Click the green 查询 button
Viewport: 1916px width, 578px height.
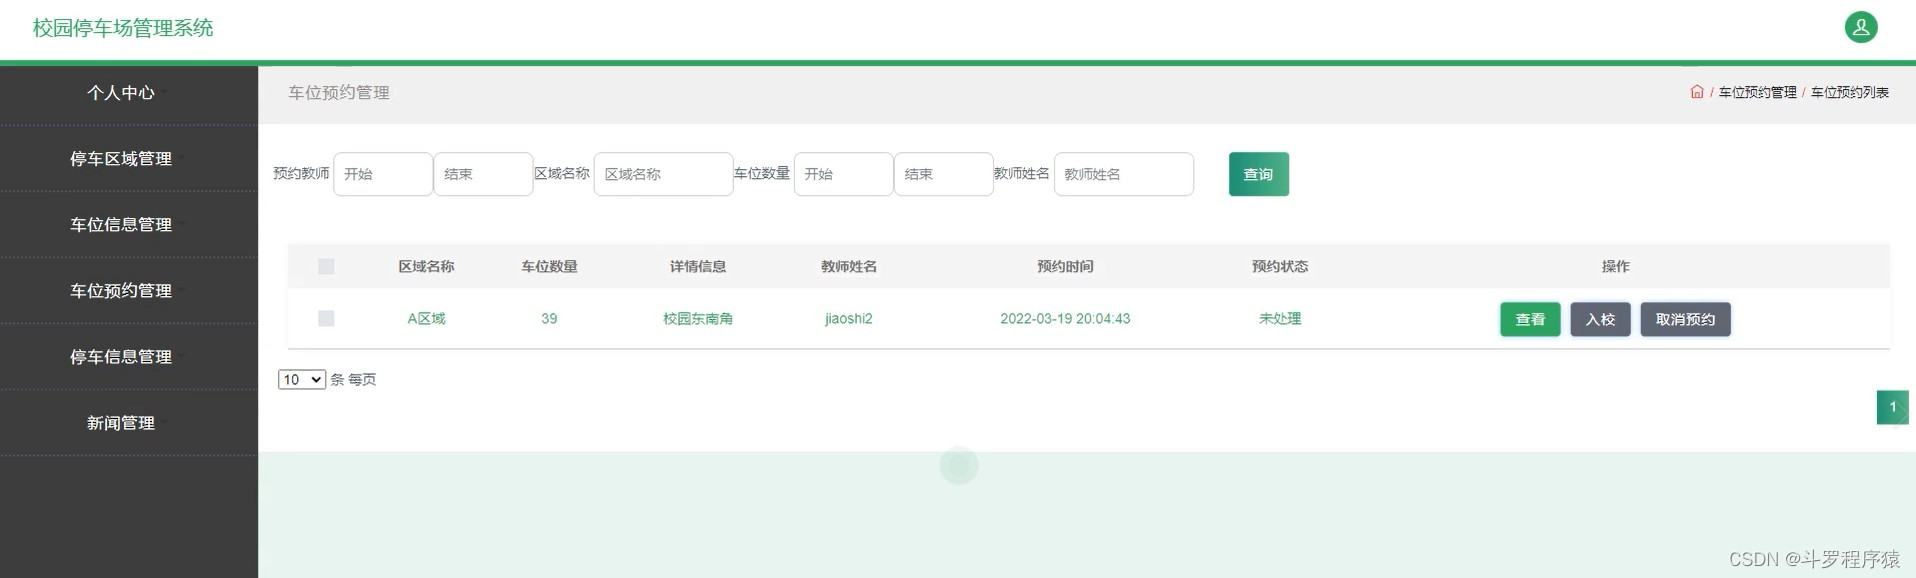coord(1258,174)
